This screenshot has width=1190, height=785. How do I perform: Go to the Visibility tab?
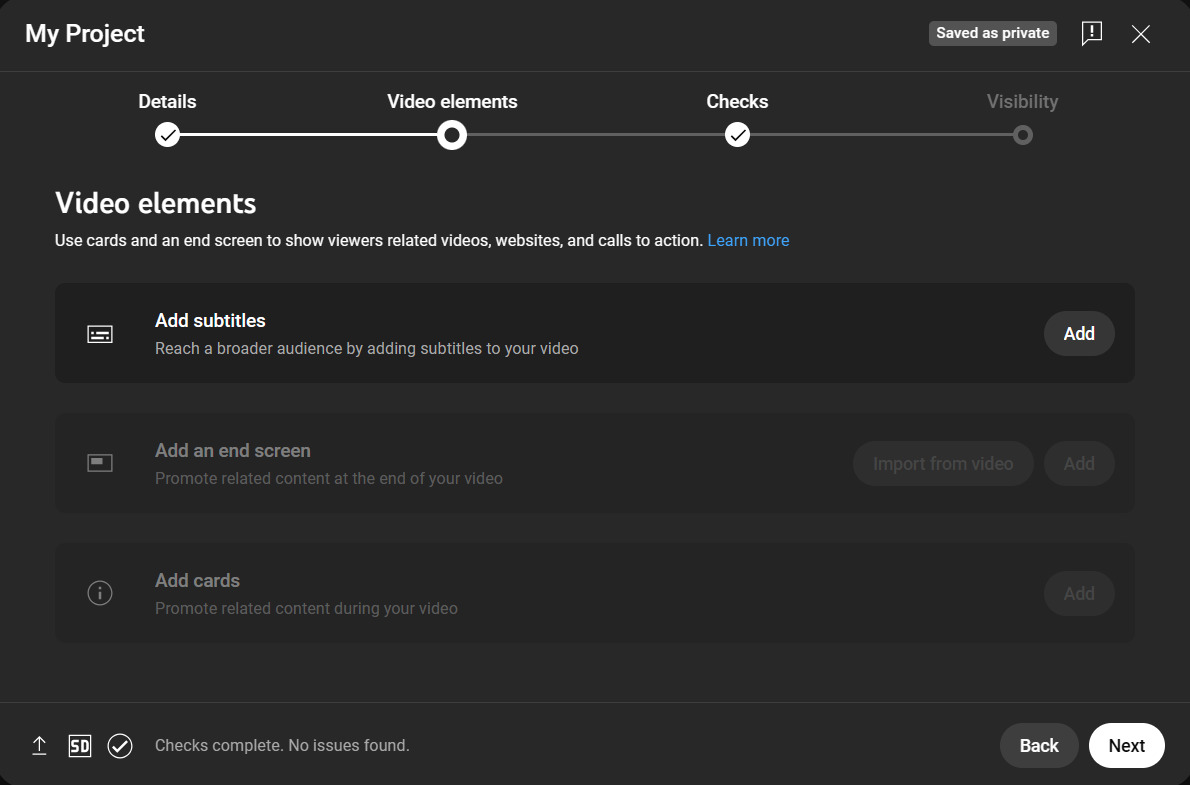coord(1022,101)
